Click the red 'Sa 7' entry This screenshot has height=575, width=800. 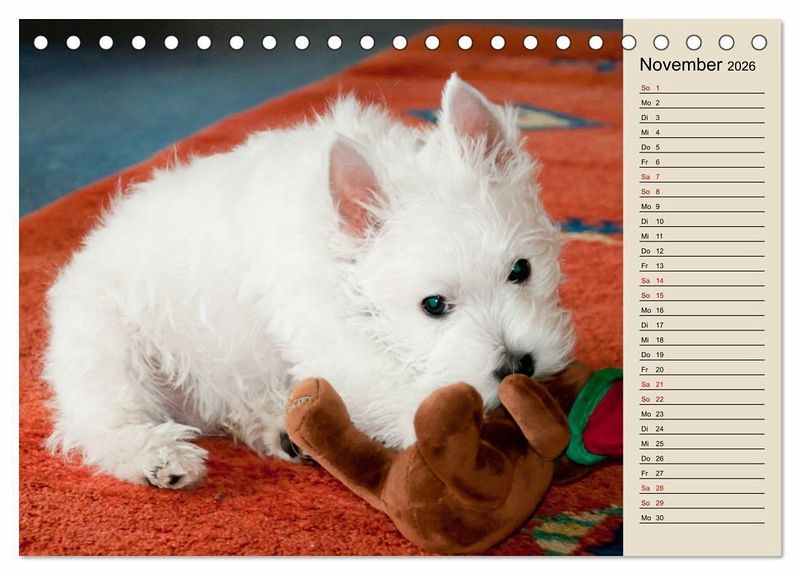pyautogui.click(x=702, y=177)
